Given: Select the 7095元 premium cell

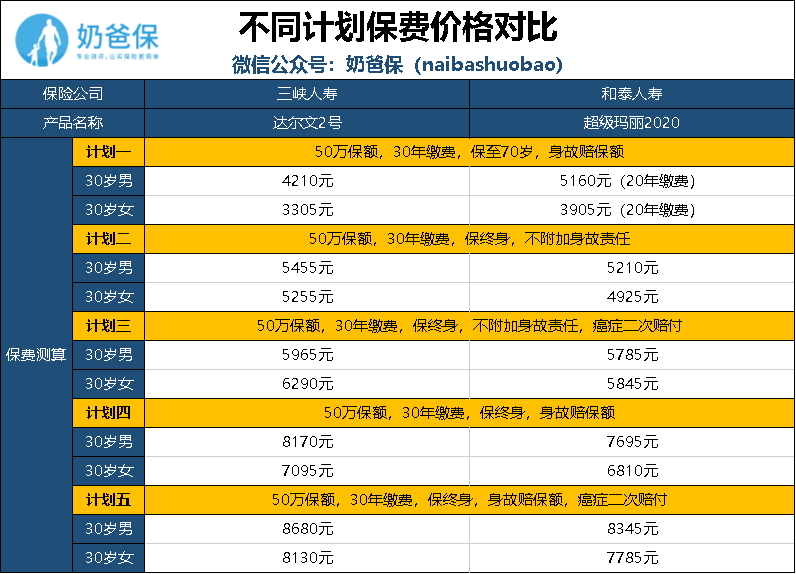Looking at the screenshot, I should pos(307,470).
